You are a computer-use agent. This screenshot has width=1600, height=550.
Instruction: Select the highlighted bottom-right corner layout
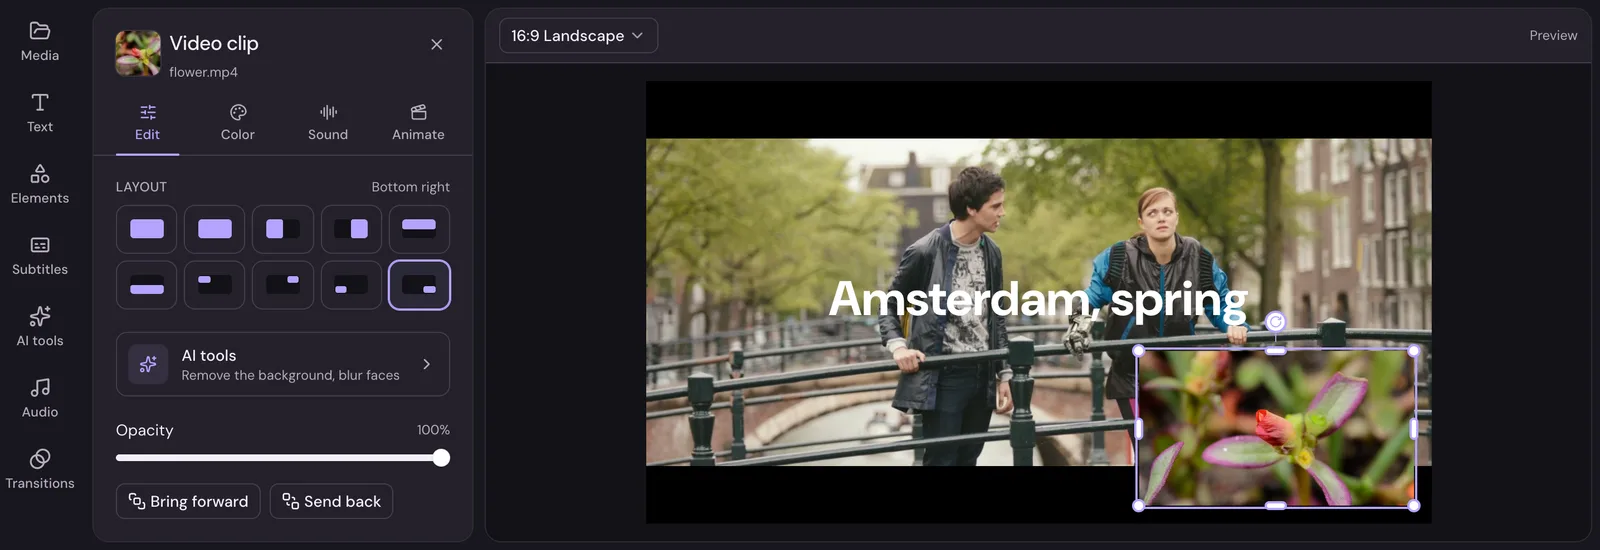pyautogui.click(x=419, y=285)
